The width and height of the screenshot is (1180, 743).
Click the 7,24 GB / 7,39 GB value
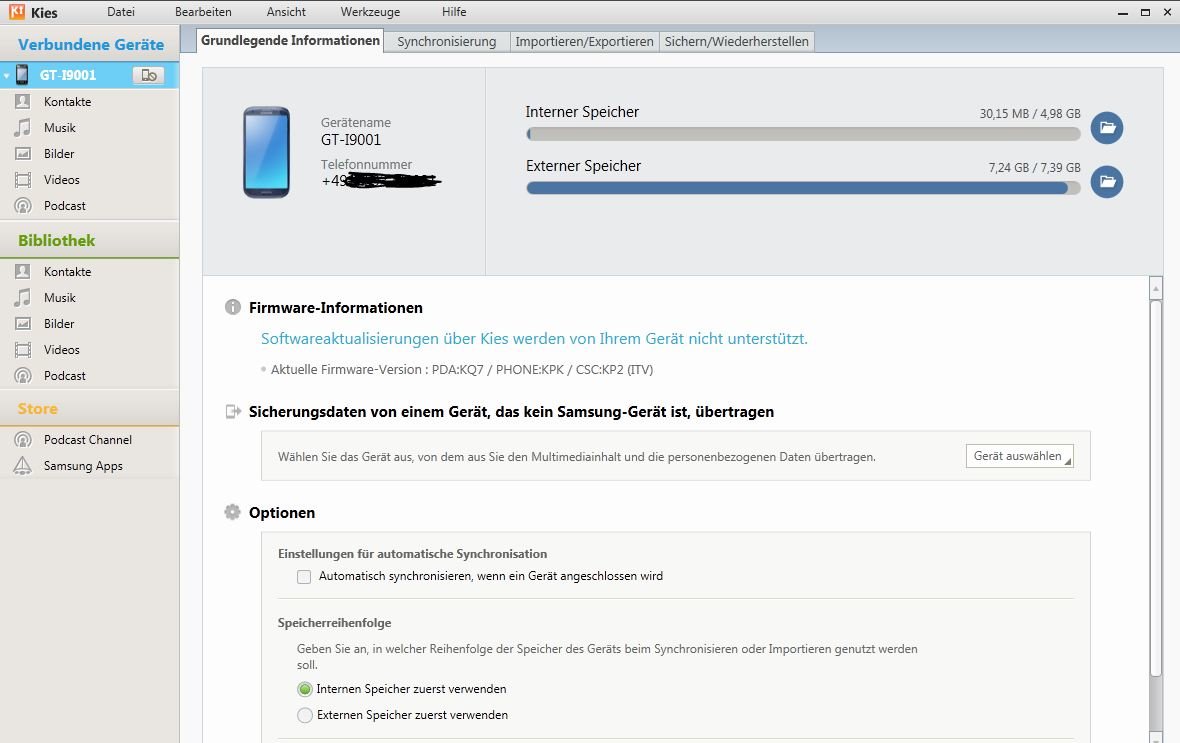[1034, 168]
